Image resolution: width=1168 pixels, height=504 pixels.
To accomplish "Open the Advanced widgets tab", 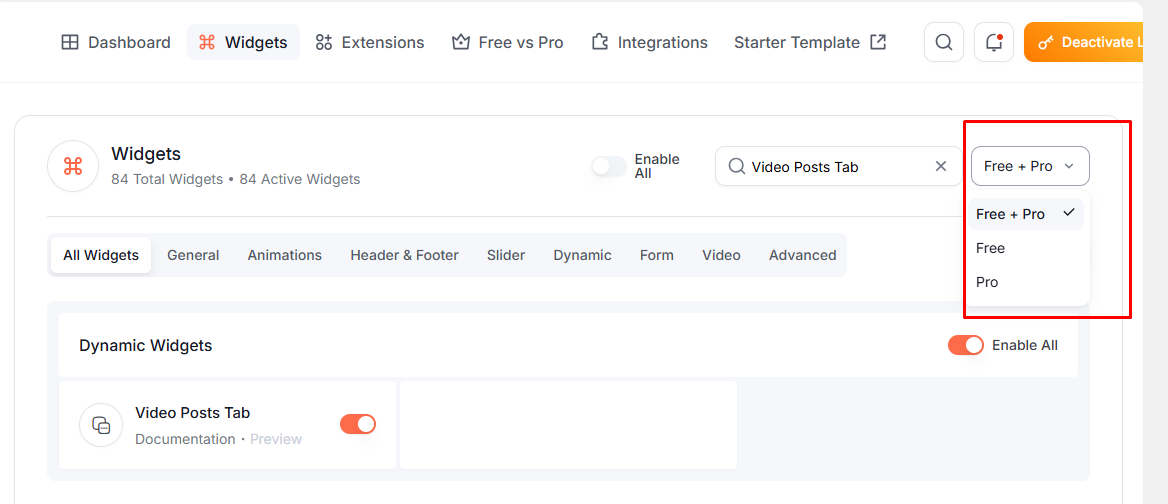I will 802,255.
